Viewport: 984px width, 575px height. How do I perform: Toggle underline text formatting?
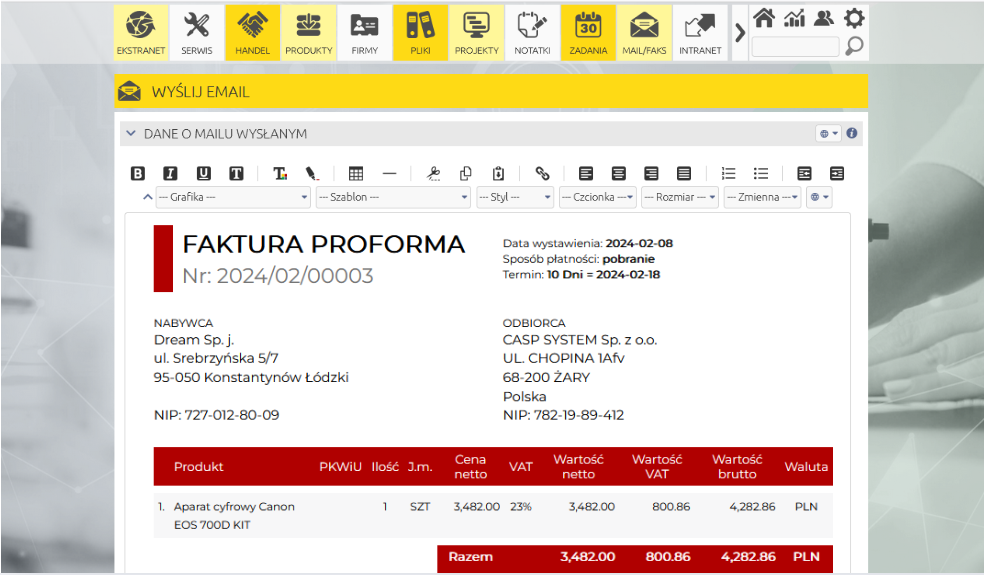[203, 173]
